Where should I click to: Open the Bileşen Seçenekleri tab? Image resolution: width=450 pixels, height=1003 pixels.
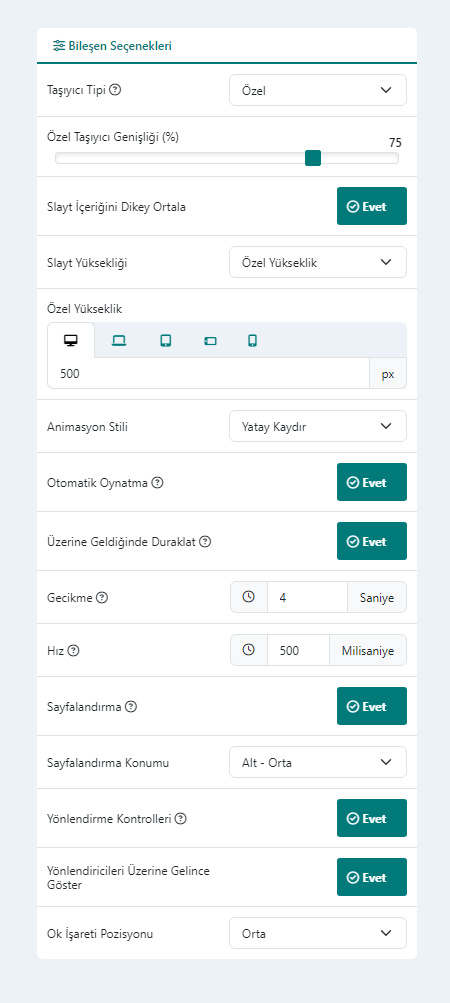[x=112, y=46]
